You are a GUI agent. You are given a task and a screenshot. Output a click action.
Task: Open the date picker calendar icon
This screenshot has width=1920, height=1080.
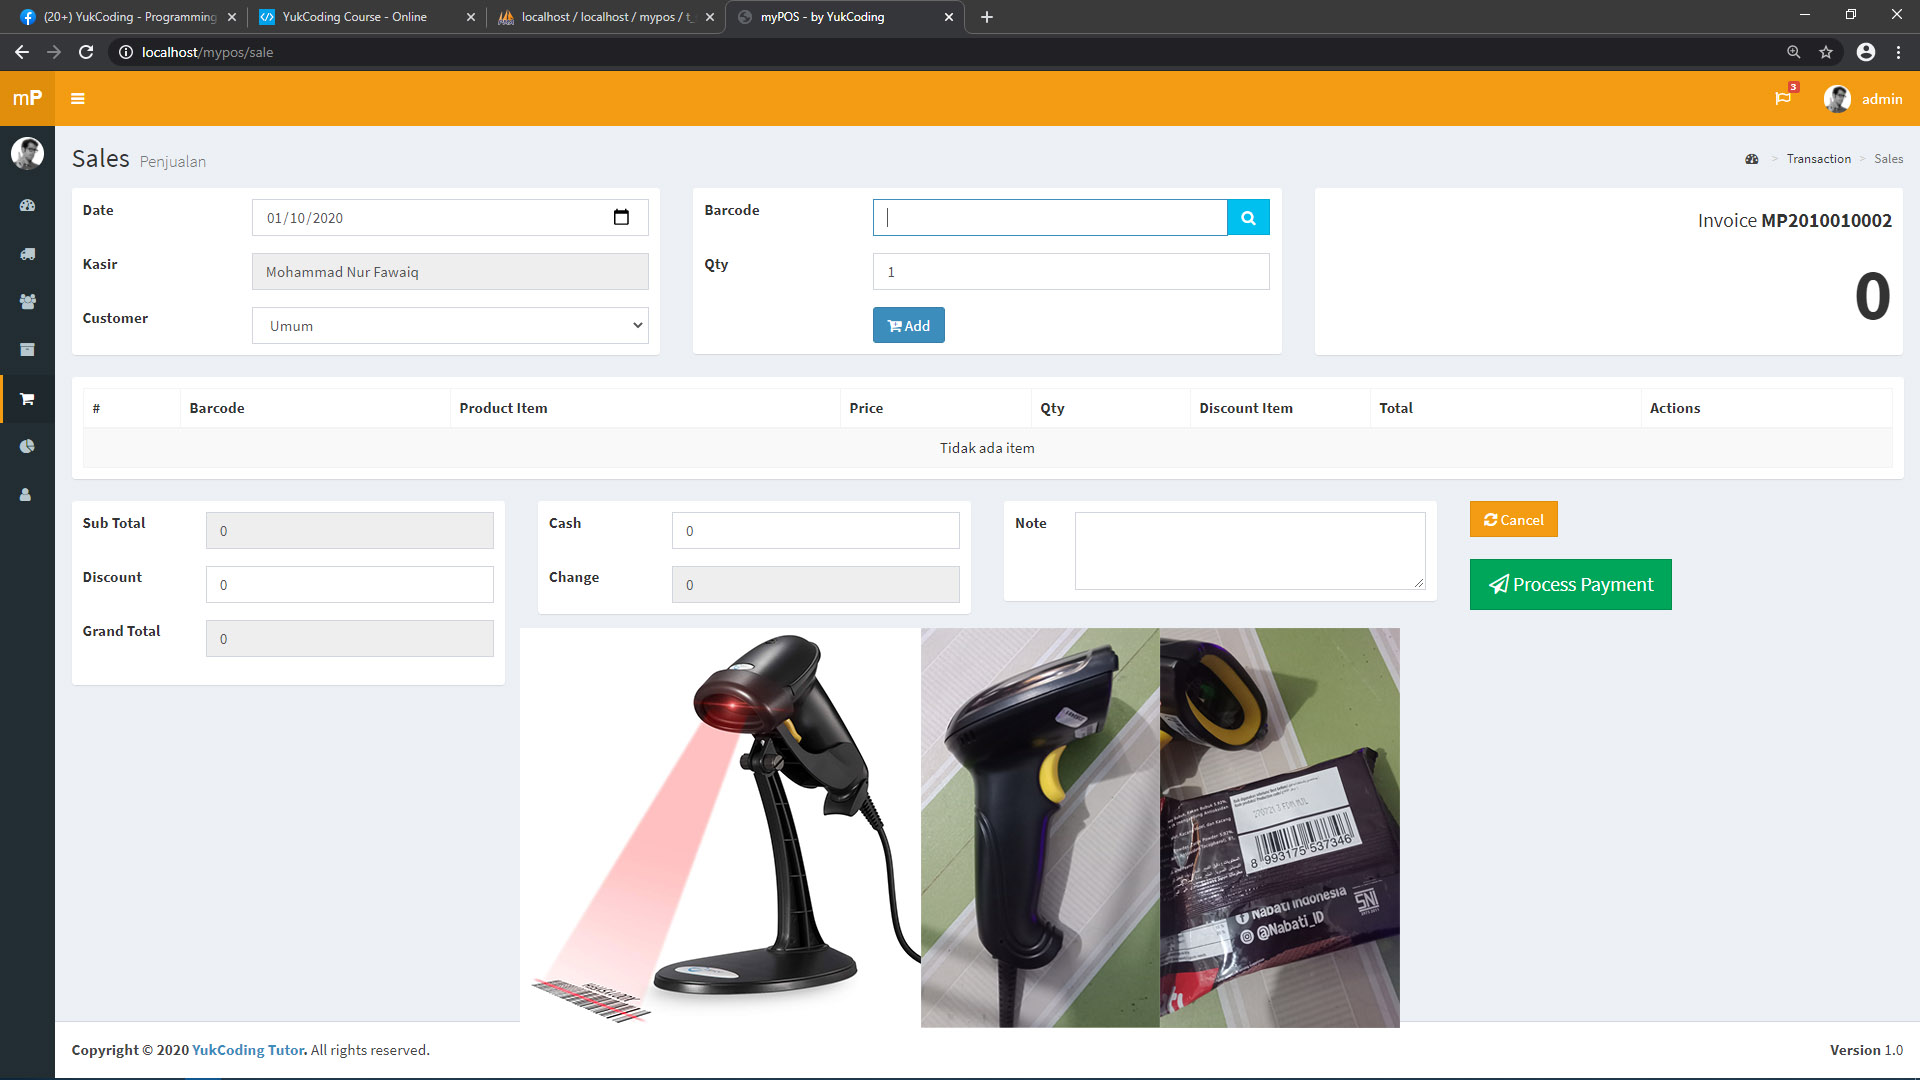click(621, 218)
